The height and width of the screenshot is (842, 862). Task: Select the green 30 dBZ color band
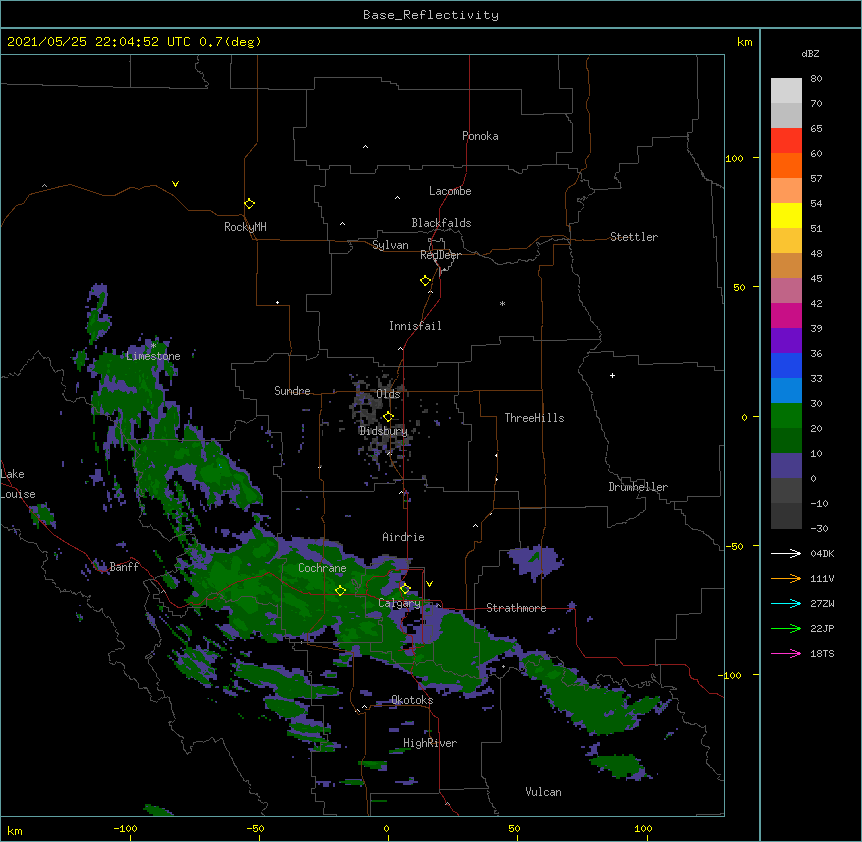786,416
